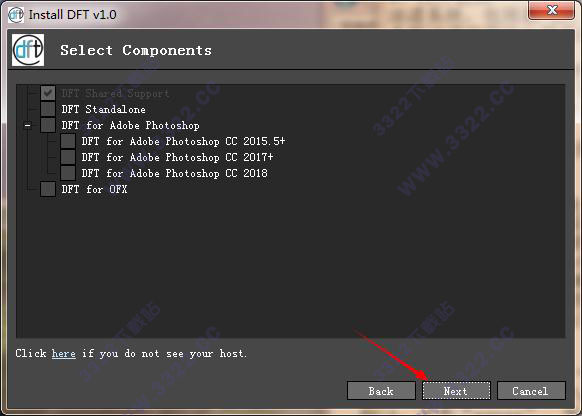
Task: Click Next to continue installation
Action: [x=456, y=391]
